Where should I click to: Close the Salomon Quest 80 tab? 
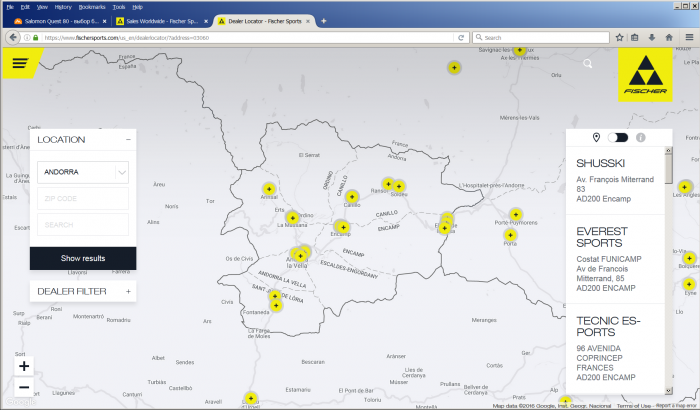(104, 21)
